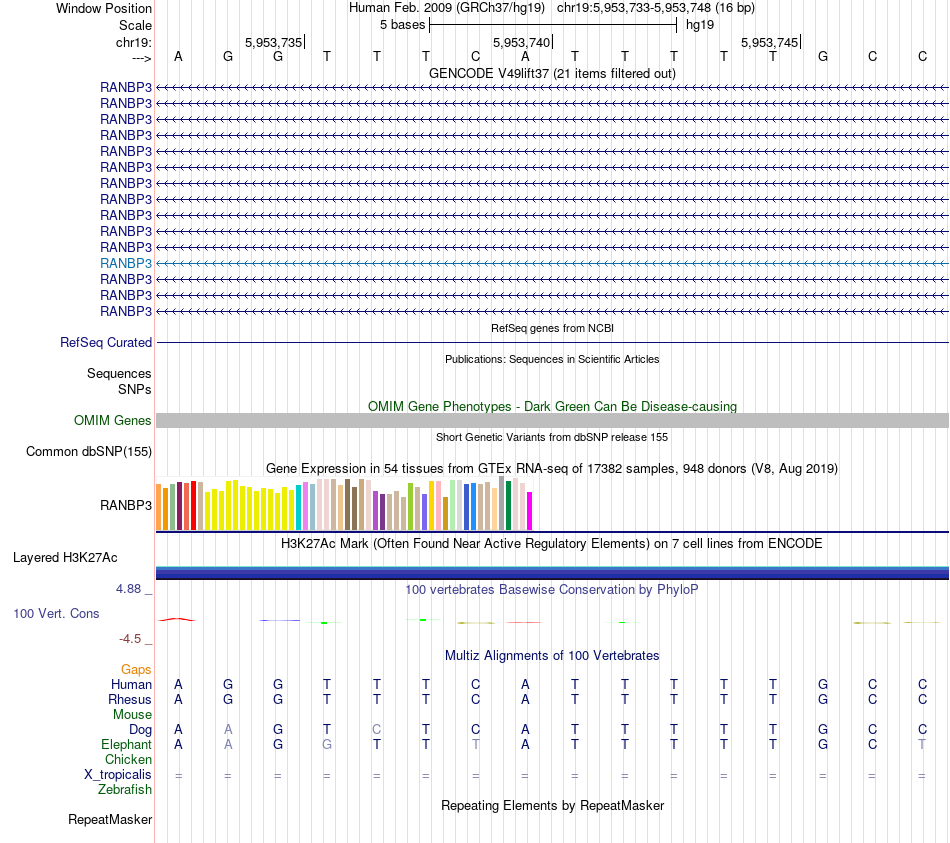Screen dimensions: 950x843
Task: Click the H3K27Ac Mark ENCODE track title
Action: point(552,543)
